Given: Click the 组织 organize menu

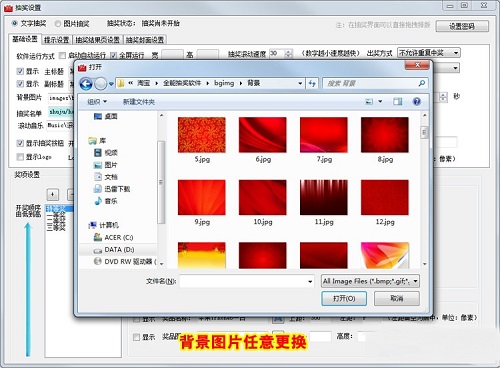Looking at the screenshot, I should [x=97, y=101].
